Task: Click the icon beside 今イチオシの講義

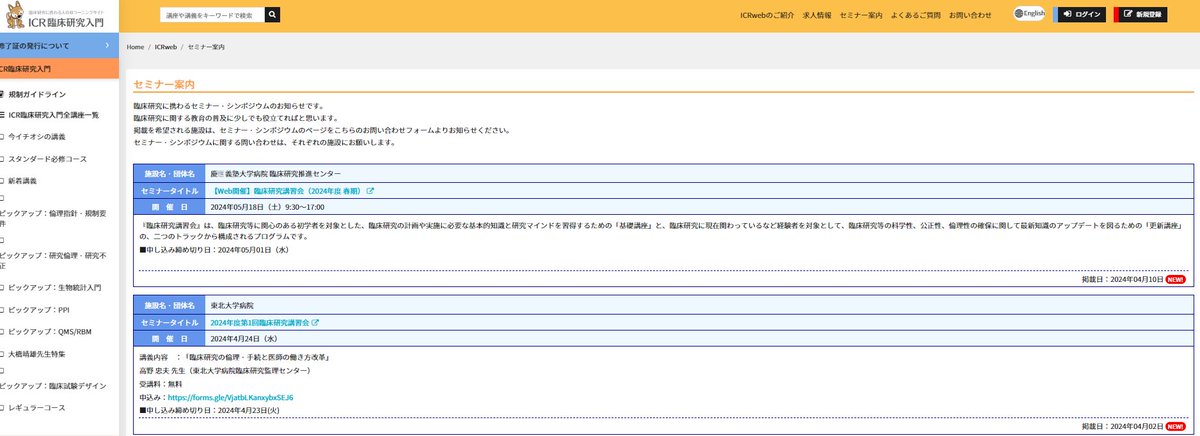Action: [3, 136]
